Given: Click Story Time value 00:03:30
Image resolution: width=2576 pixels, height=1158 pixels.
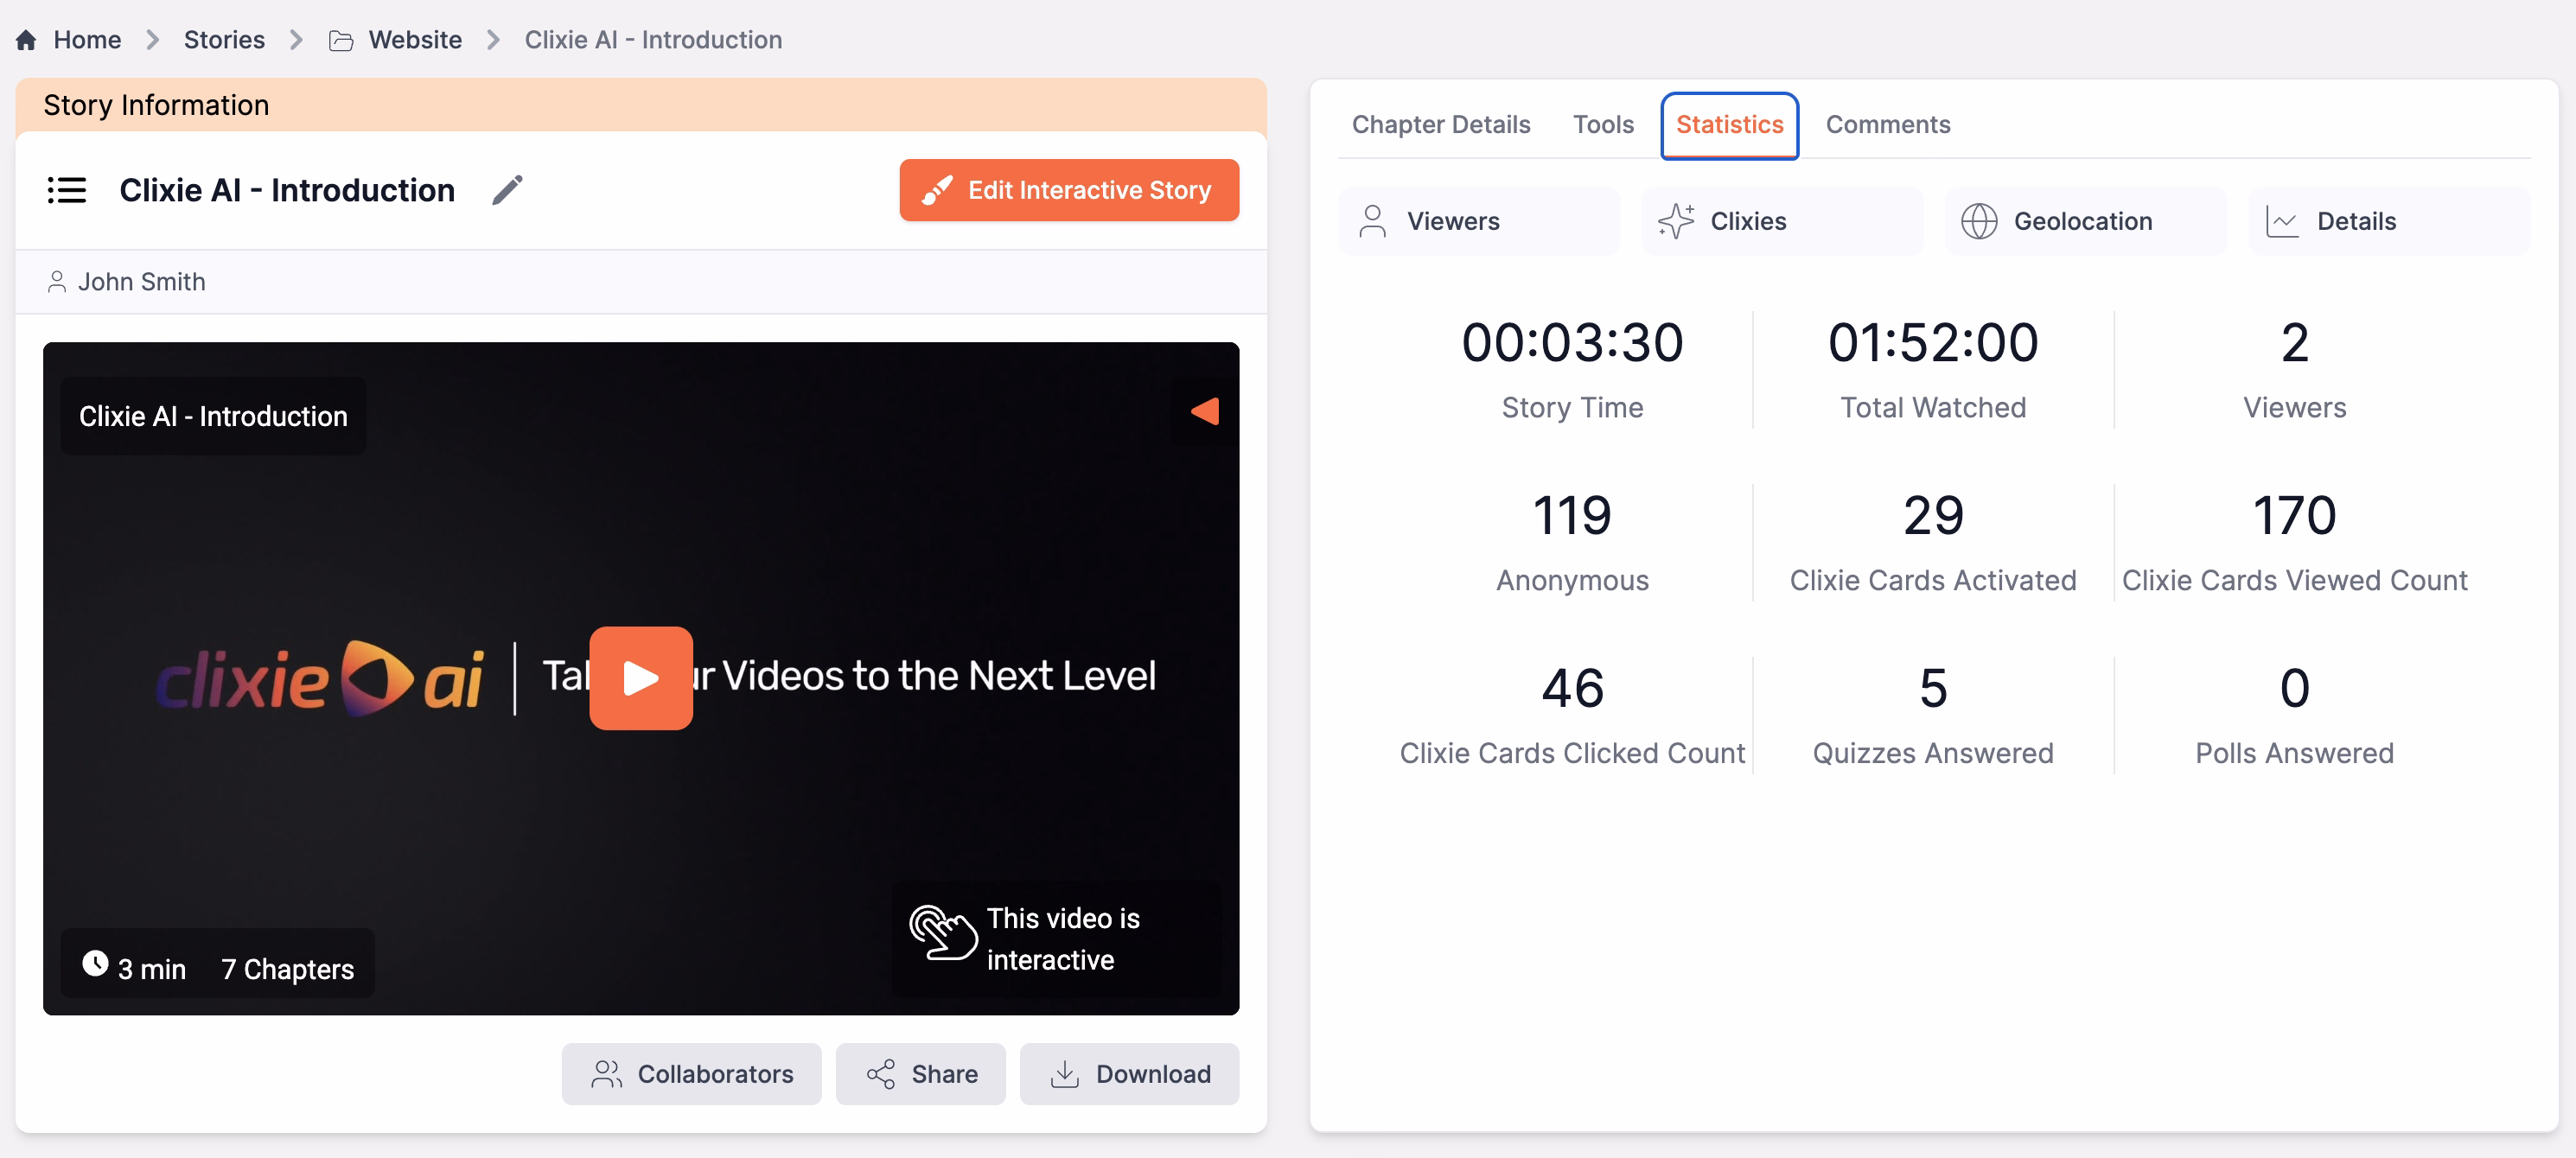Looking at the screenshot, I should click(x=1572, y=343).
